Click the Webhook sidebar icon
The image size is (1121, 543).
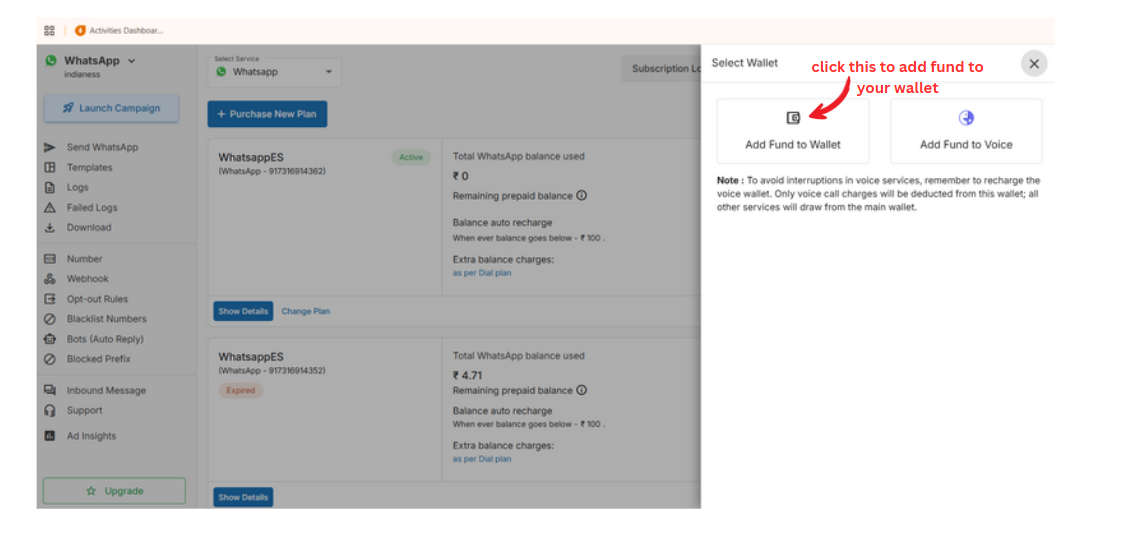pyautogui.click(x=49, y=279)
